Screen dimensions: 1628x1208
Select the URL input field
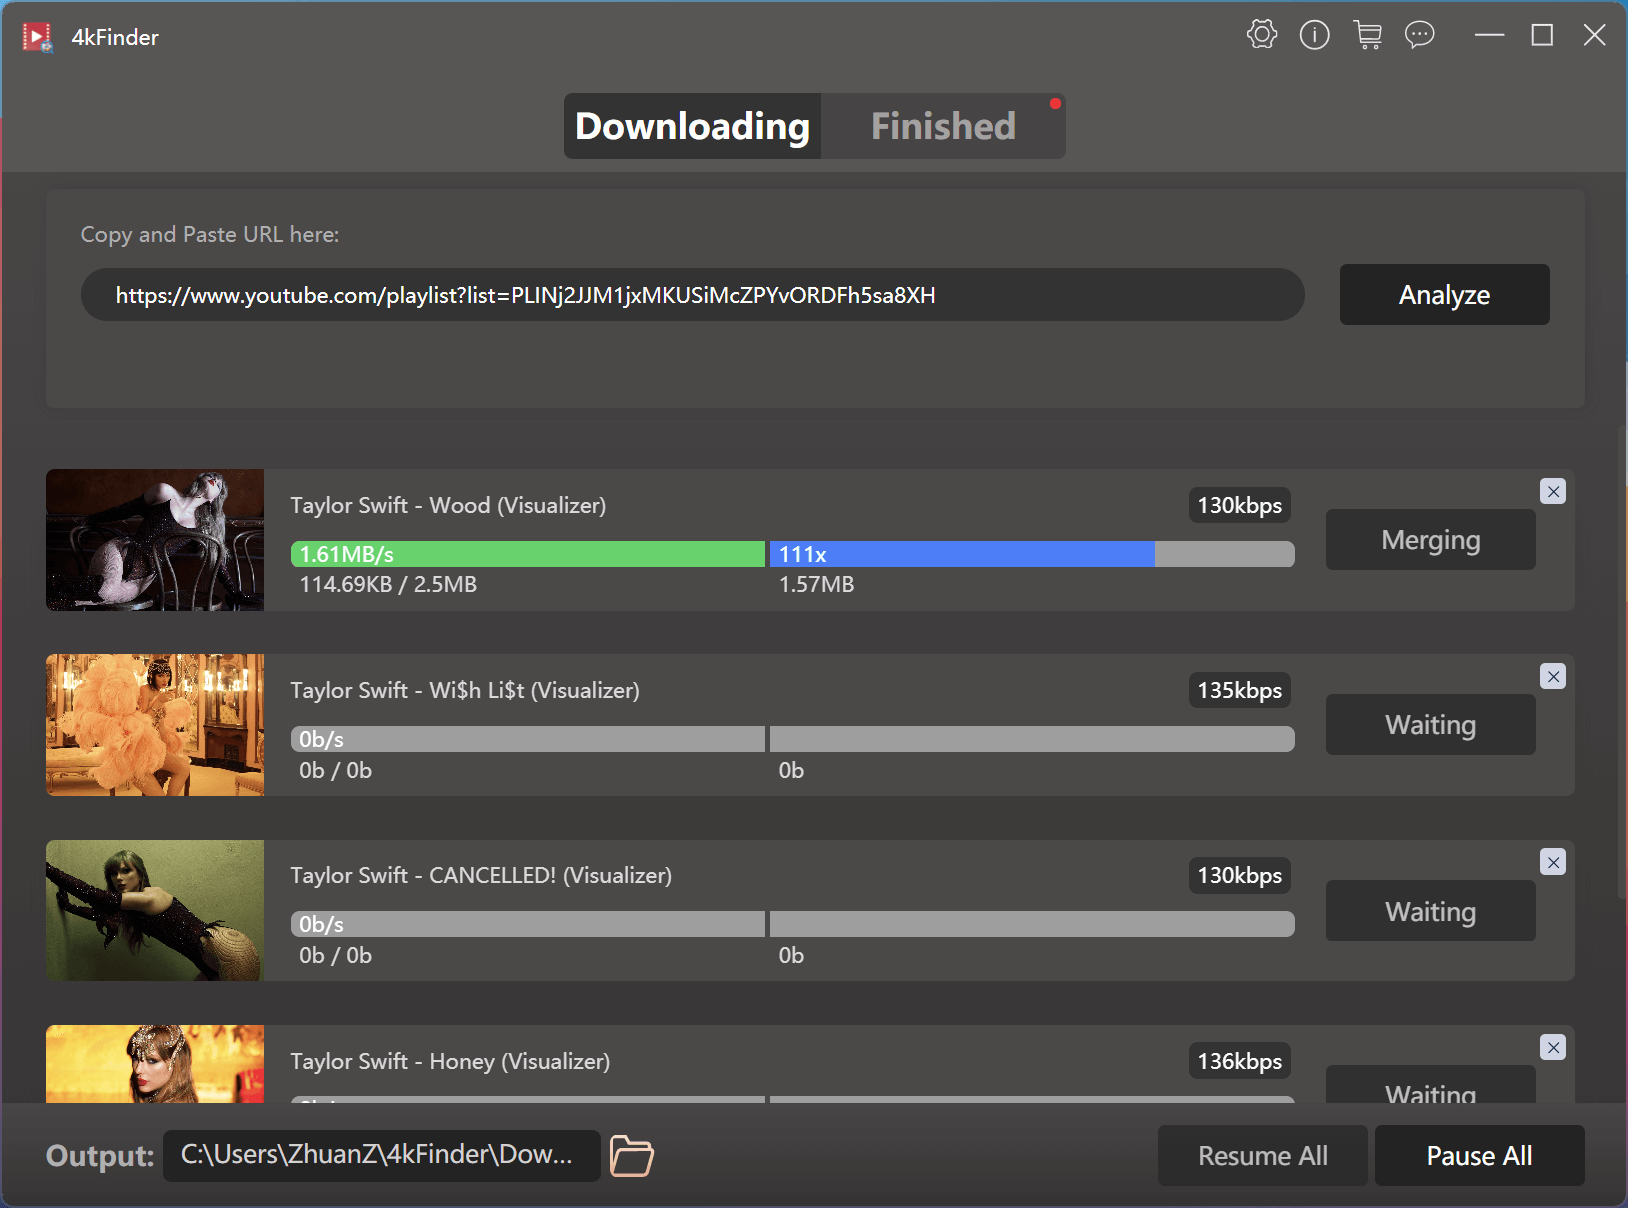693,294
